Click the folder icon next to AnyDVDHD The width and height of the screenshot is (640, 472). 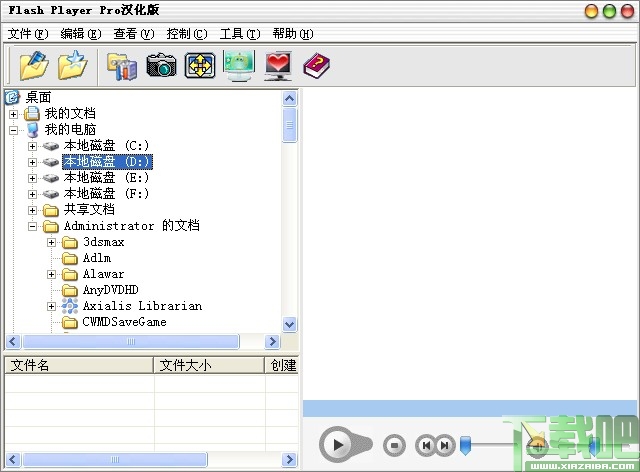coord(70,290)
